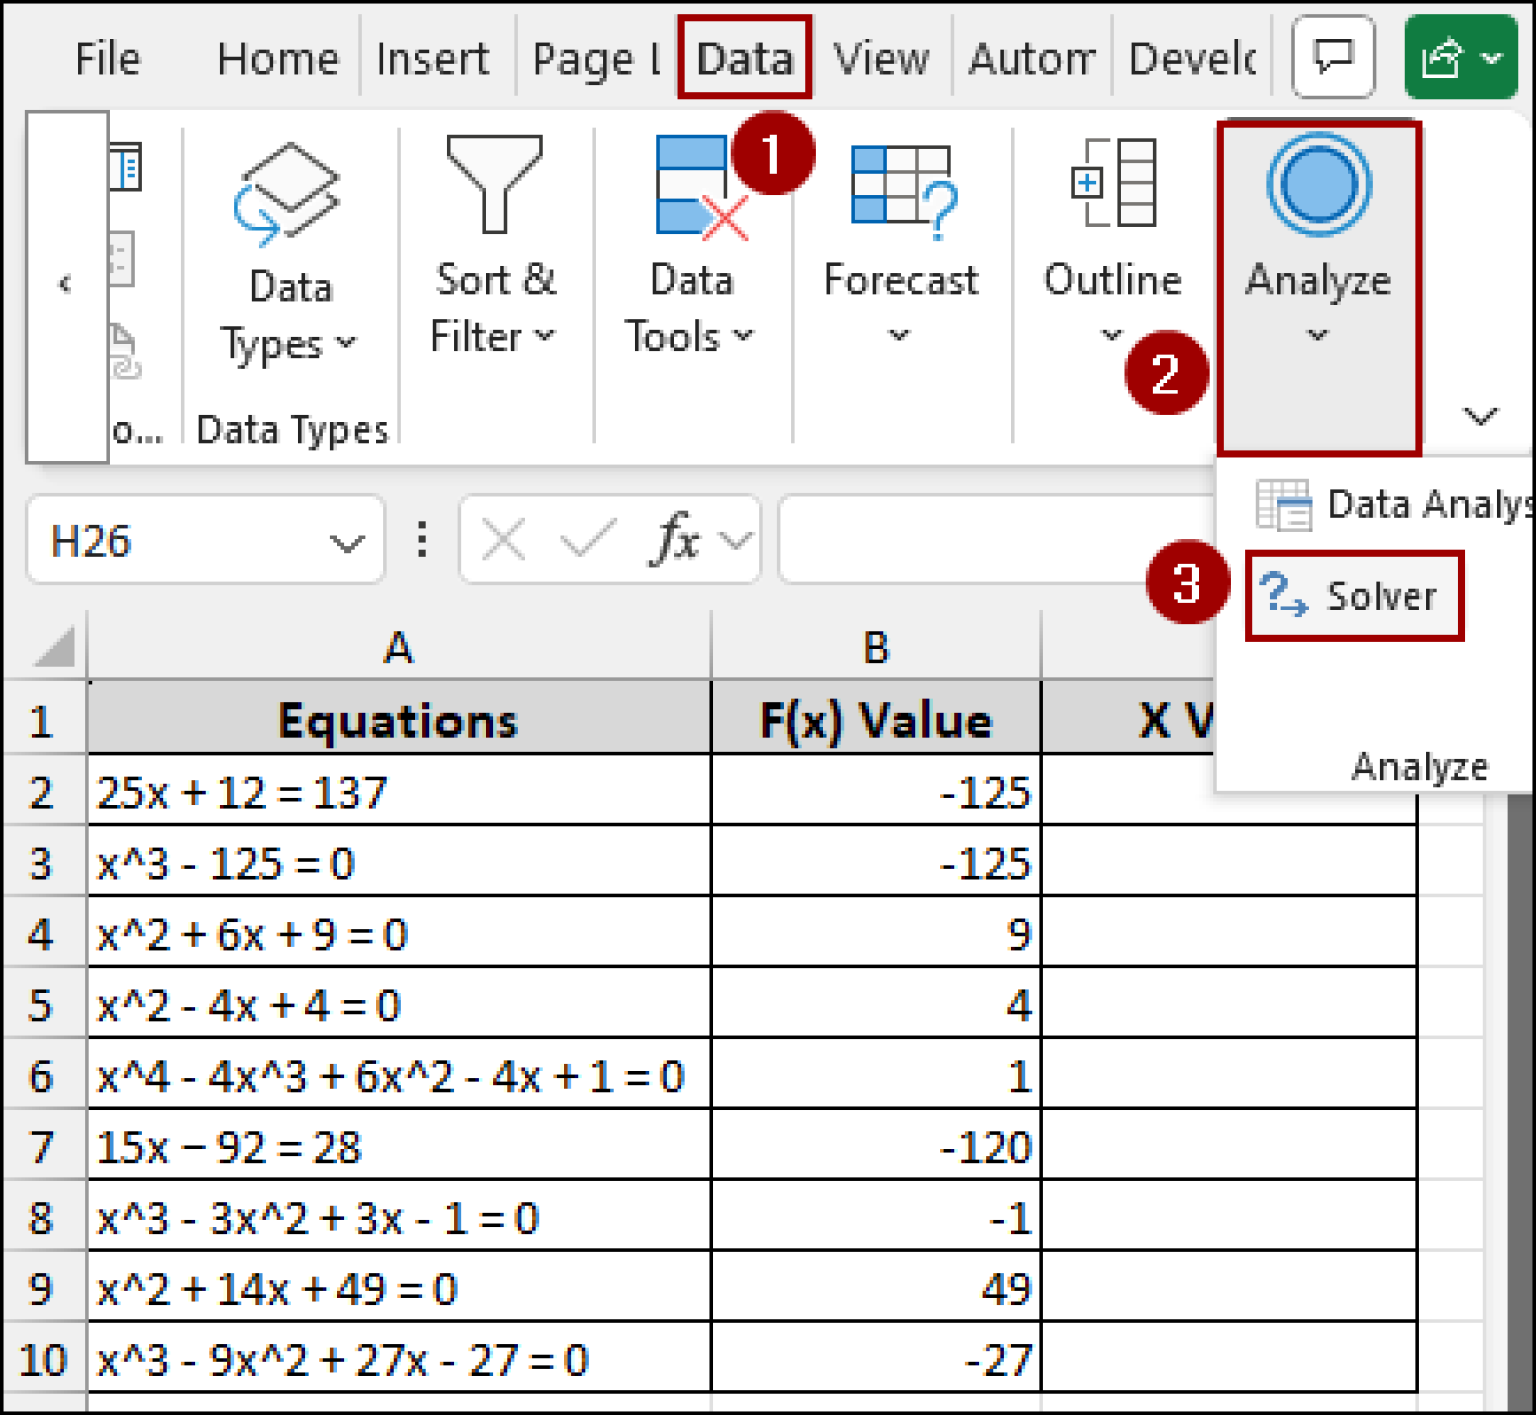Expand the Name Box dropdown
Image resolution: width=1536 pixels, height=1415 pixels.
click(345, 542)
